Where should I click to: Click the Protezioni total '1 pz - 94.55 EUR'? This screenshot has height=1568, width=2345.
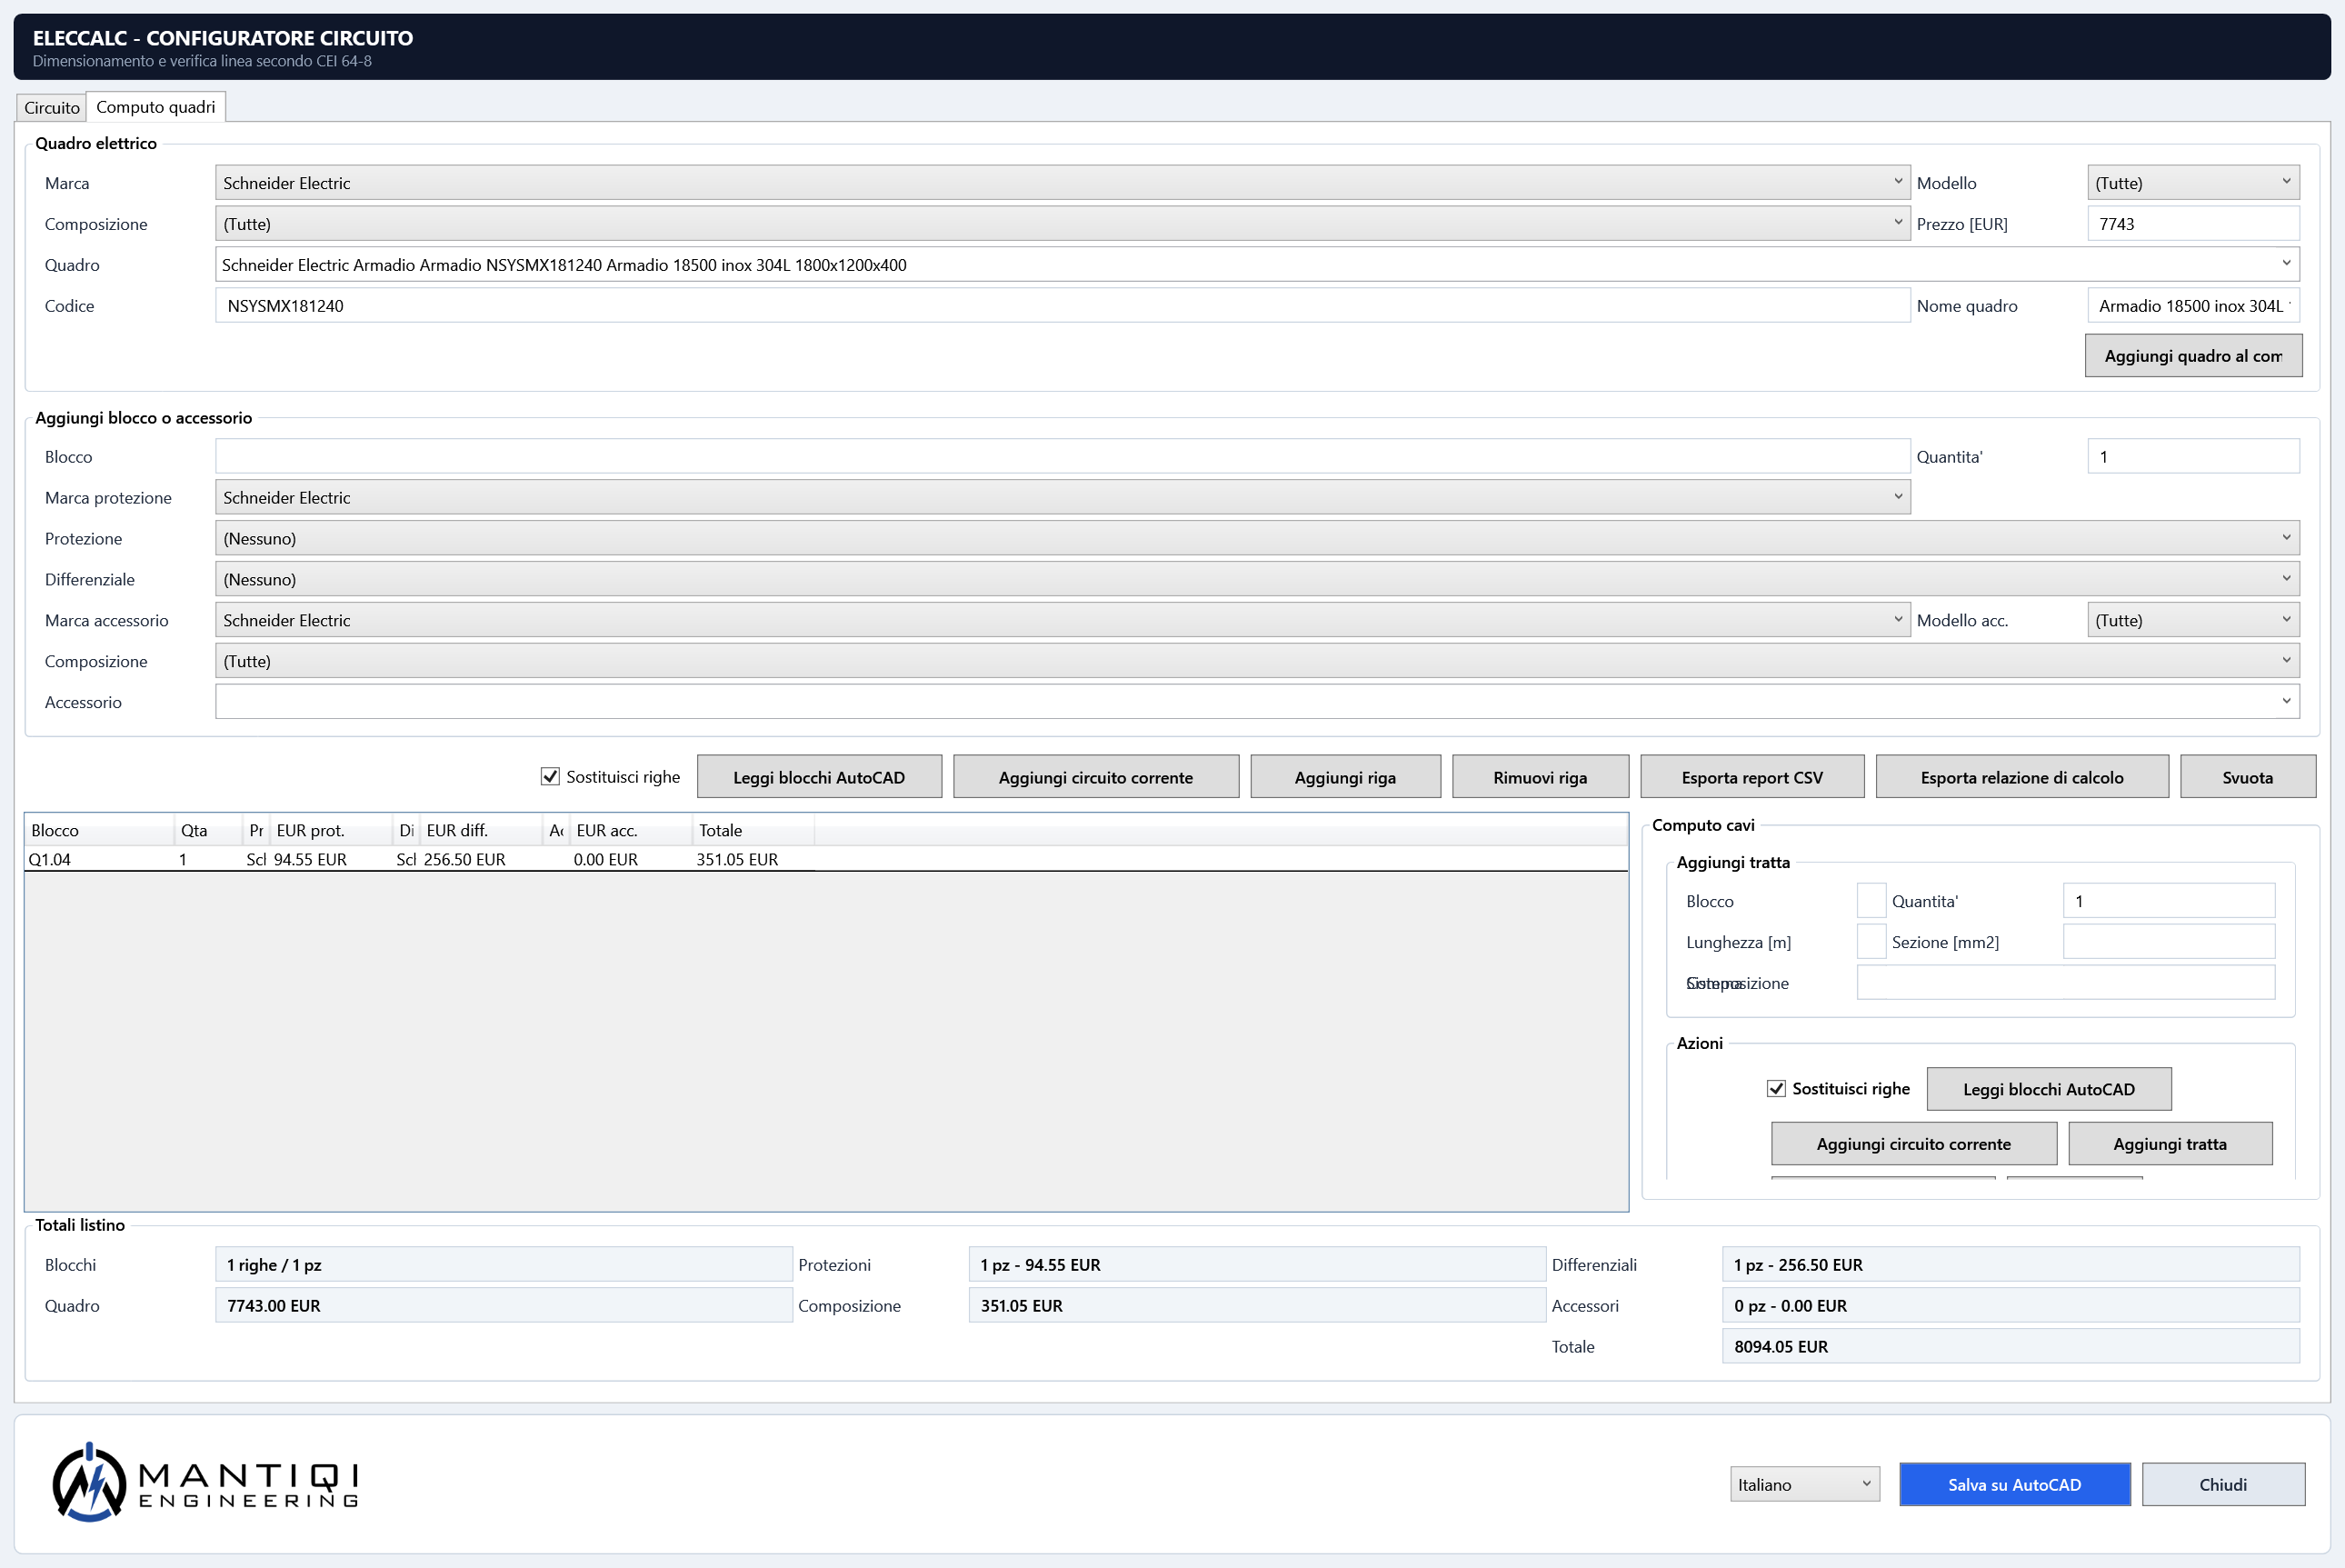tap(1257, 1265)
